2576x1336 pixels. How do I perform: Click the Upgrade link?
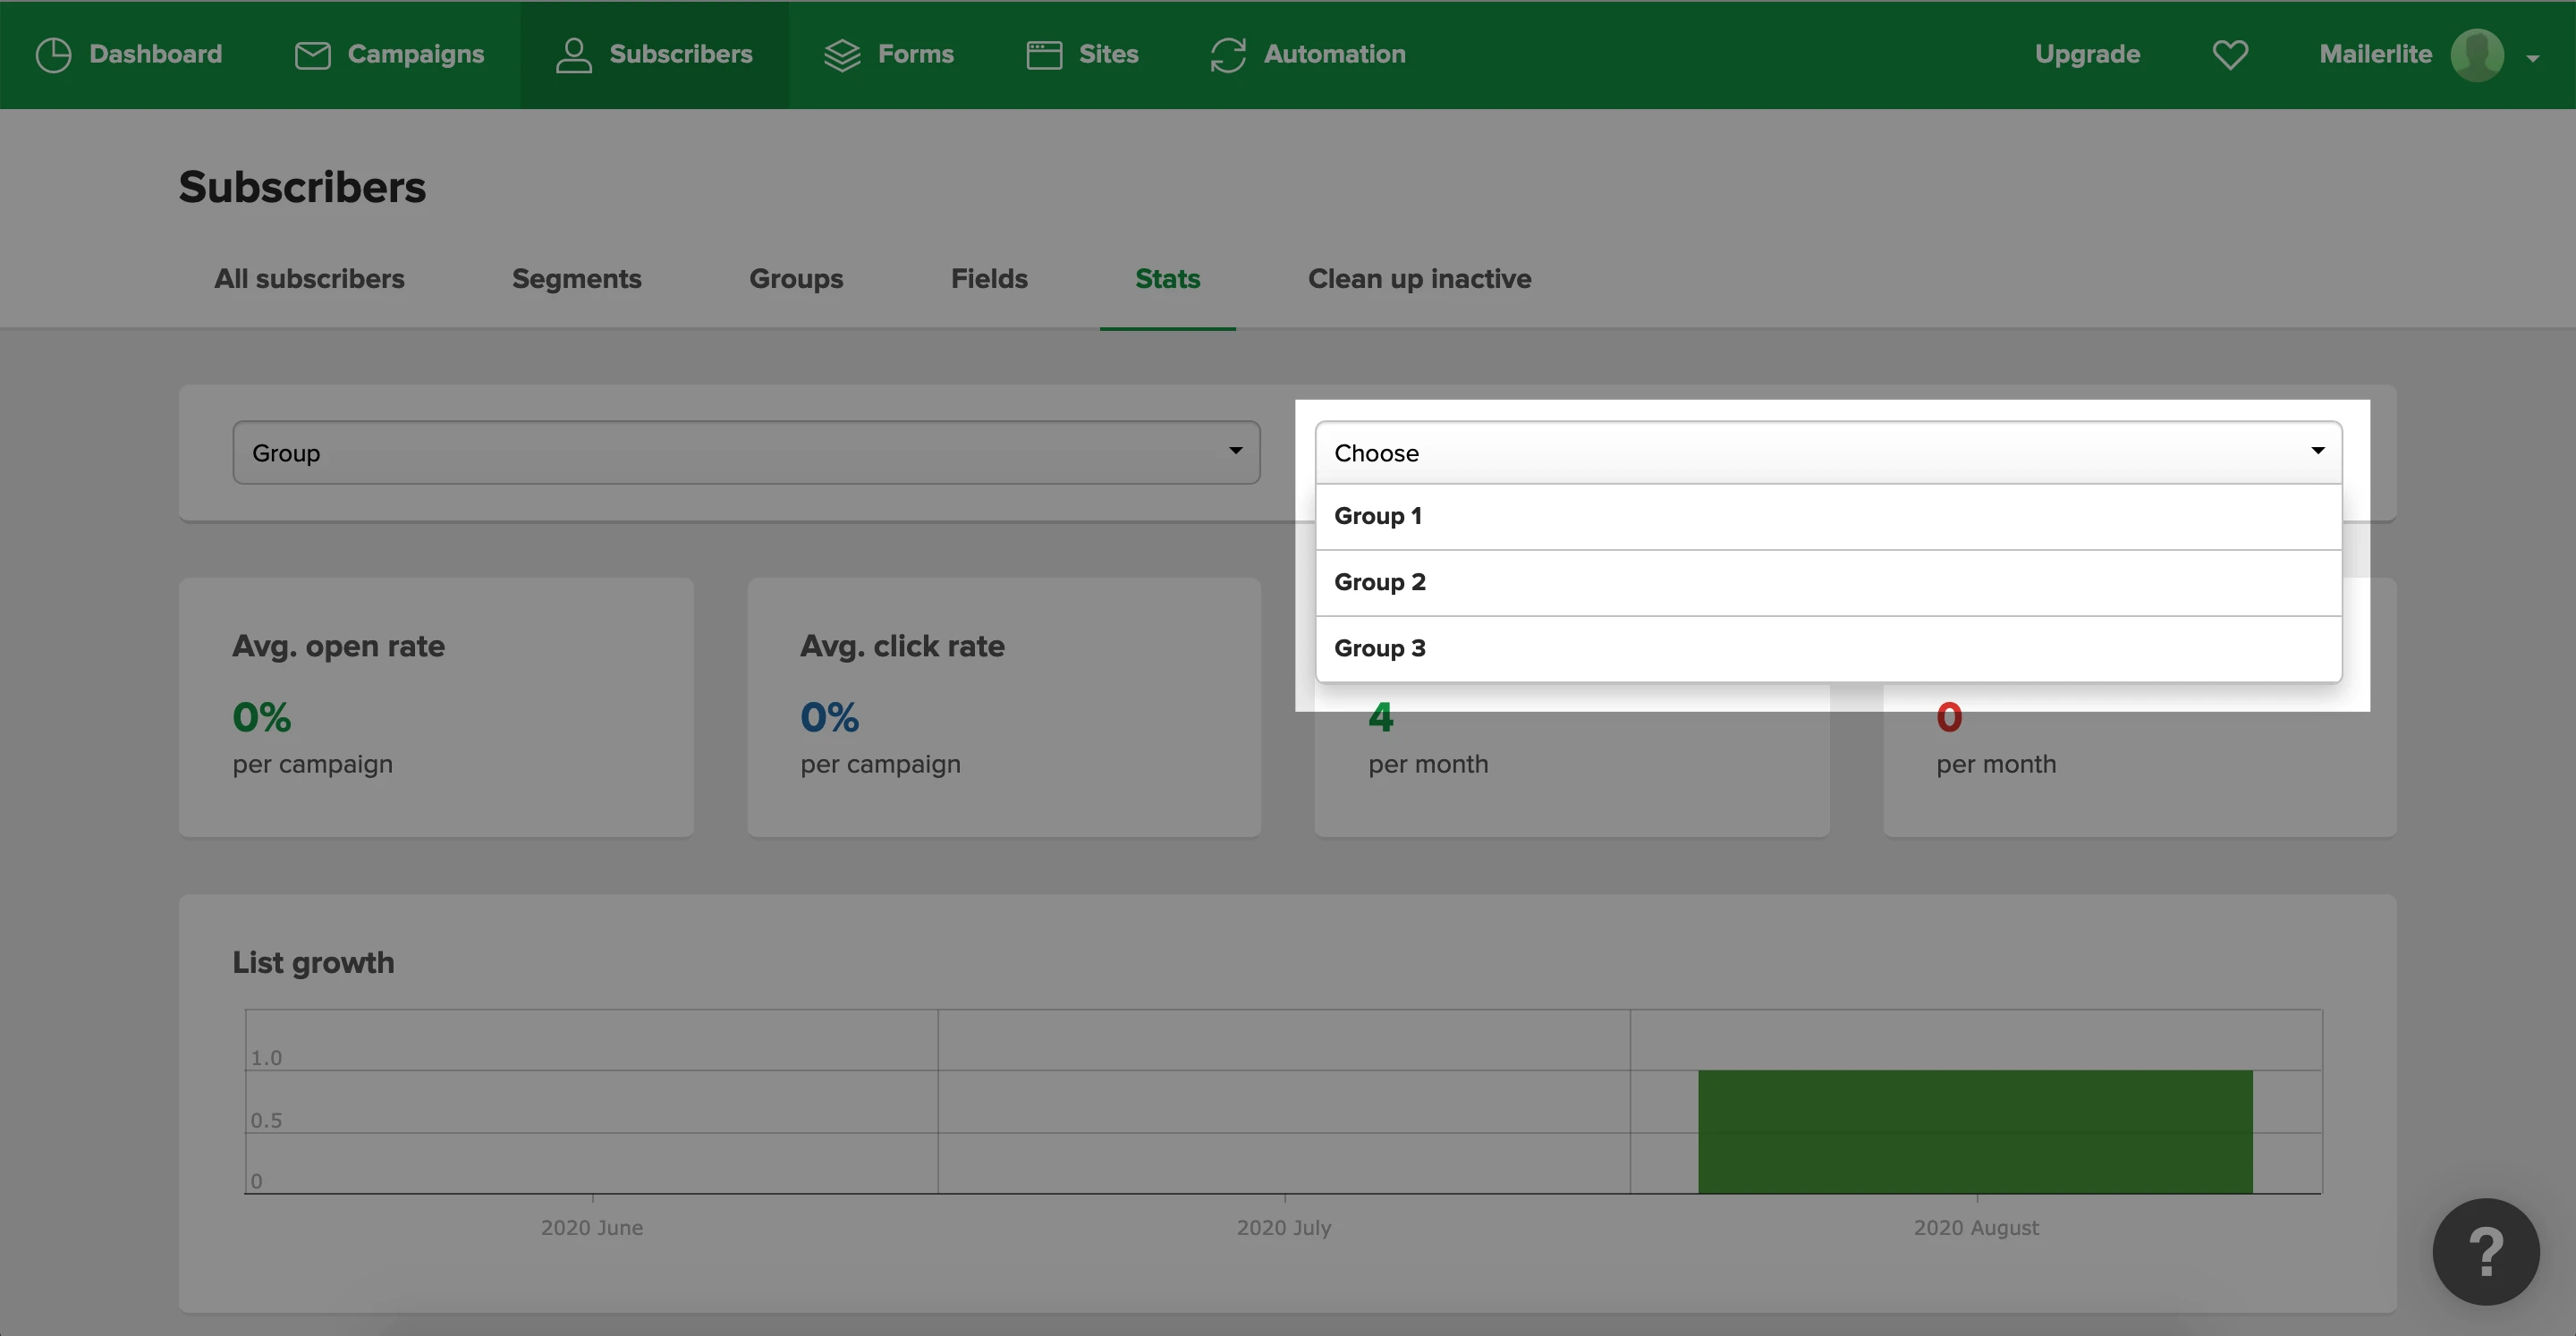(2087, 55)
